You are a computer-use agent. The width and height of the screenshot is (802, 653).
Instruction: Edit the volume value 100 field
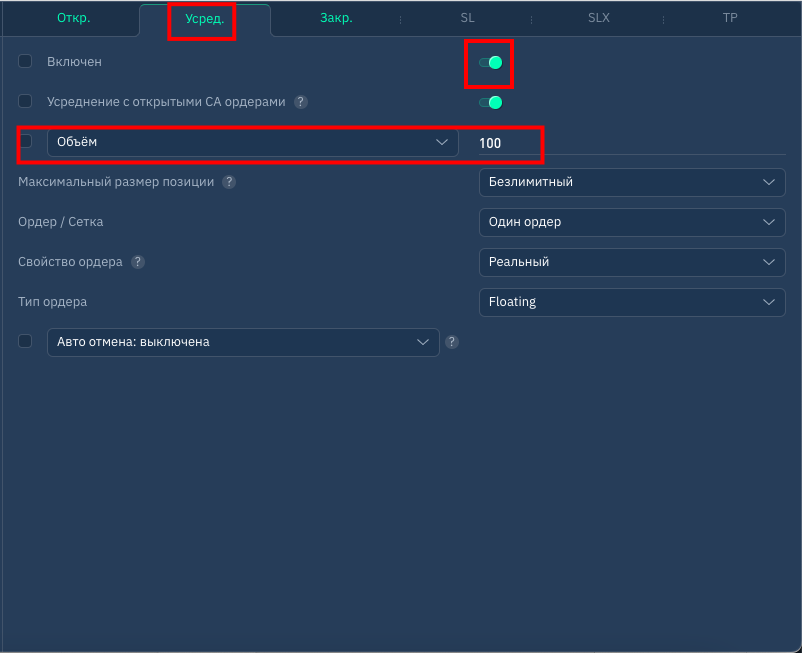click(632, 143)
